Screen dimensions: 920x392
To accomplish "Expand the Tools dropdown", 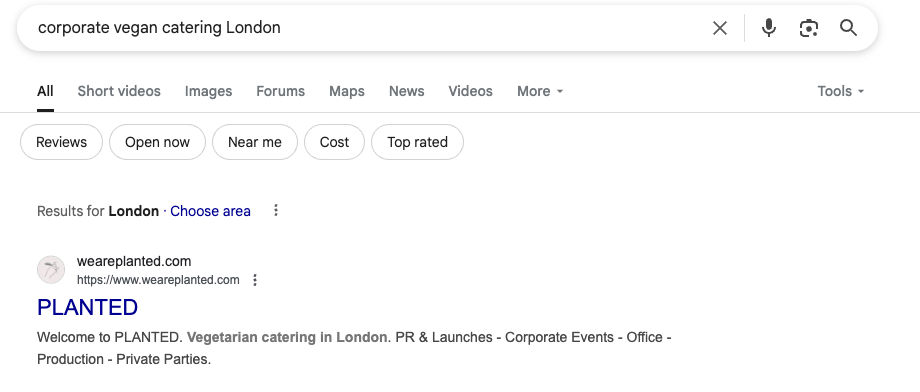I will (x=841, y=92).
